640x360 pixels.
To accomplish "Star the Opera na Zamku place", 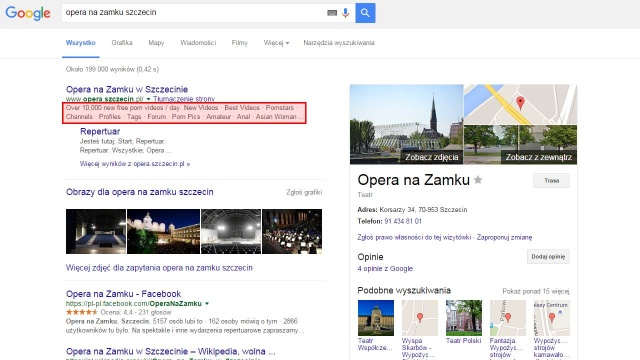I will (x=478, y=180).
